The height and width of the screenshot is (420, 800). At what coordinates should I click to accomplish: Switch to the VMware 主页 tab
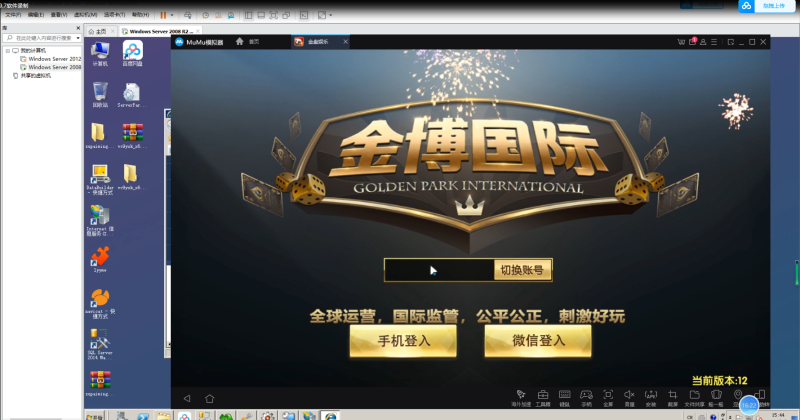pos(101,31)
